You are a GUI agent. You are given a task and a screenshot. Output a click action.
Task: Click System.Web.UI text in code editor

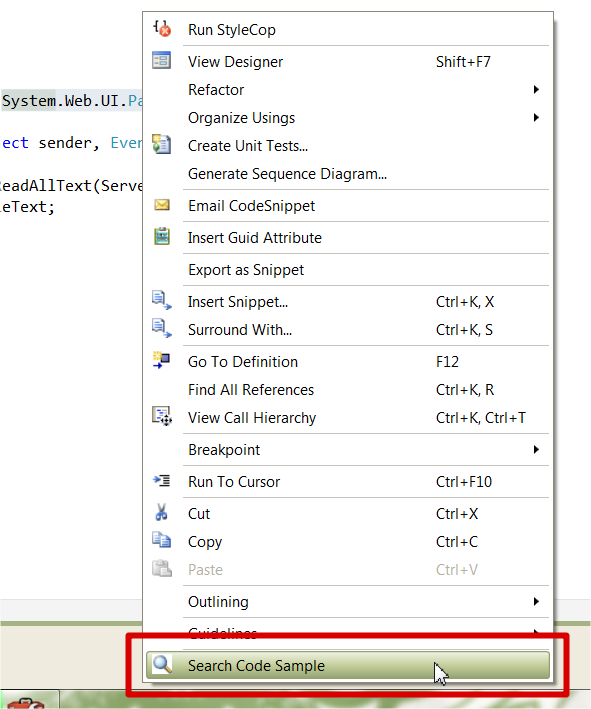tap(63, 100)
